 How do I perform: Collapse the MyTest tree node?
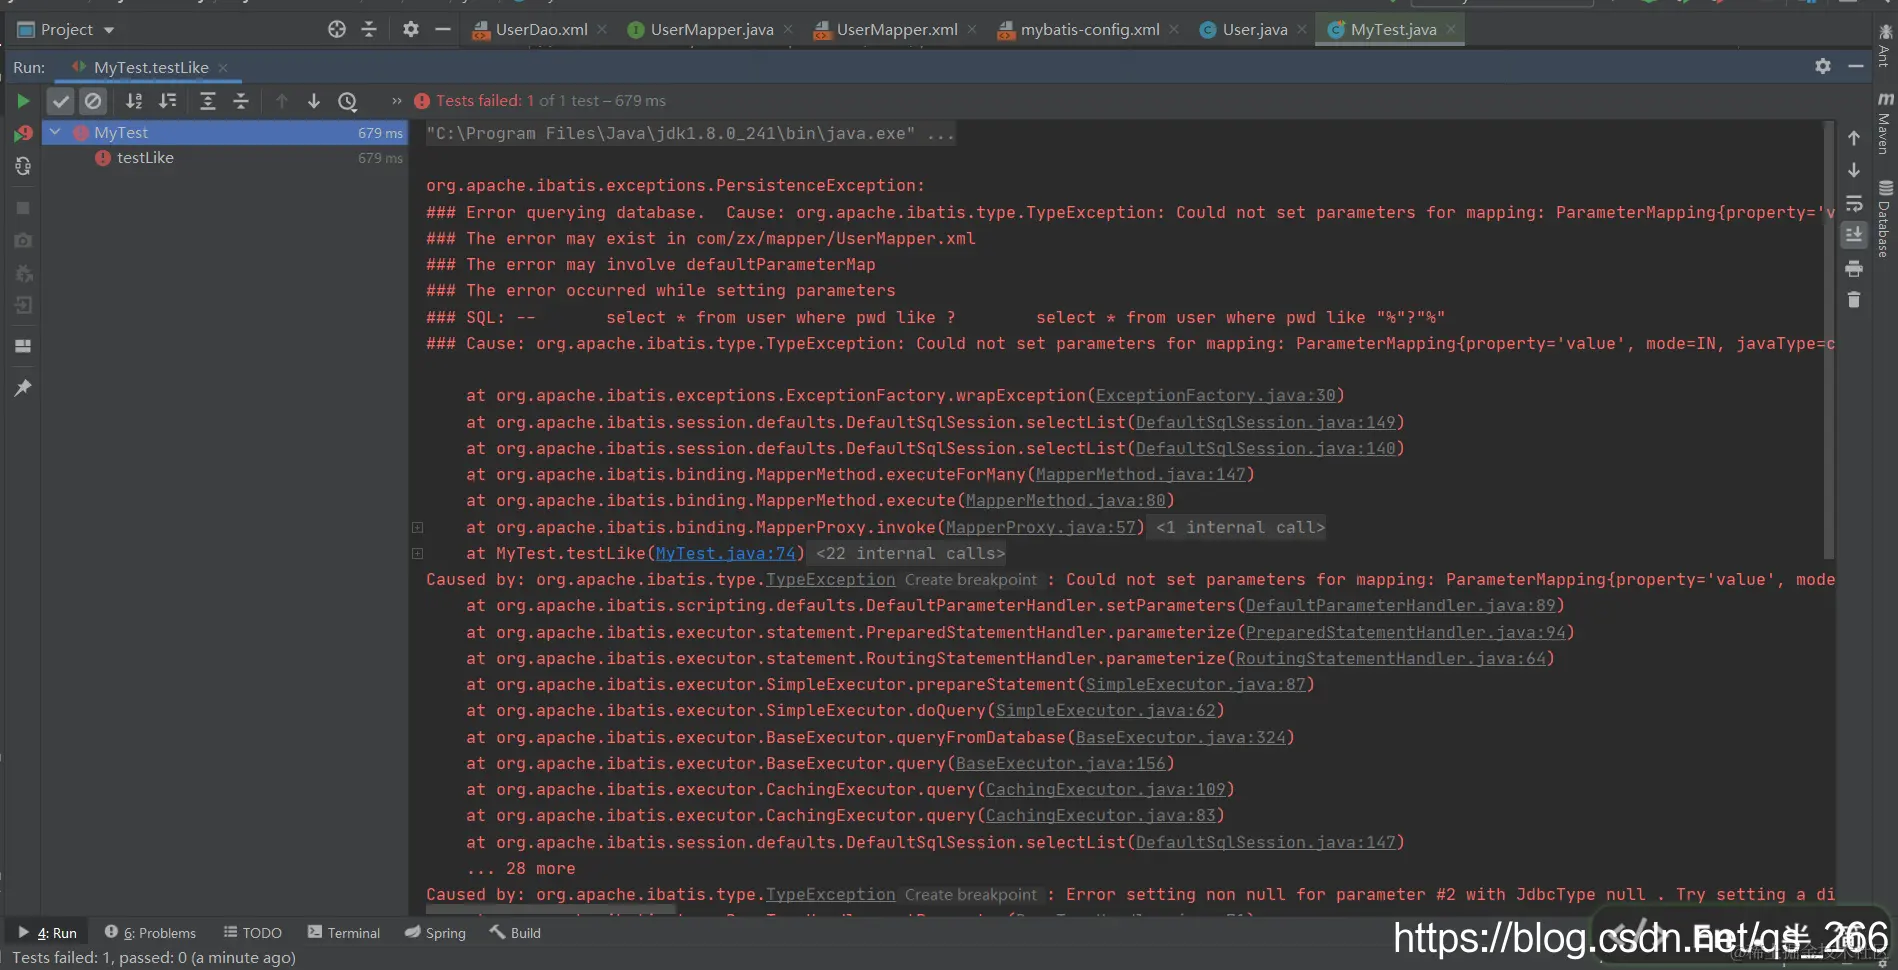point(55,132)
